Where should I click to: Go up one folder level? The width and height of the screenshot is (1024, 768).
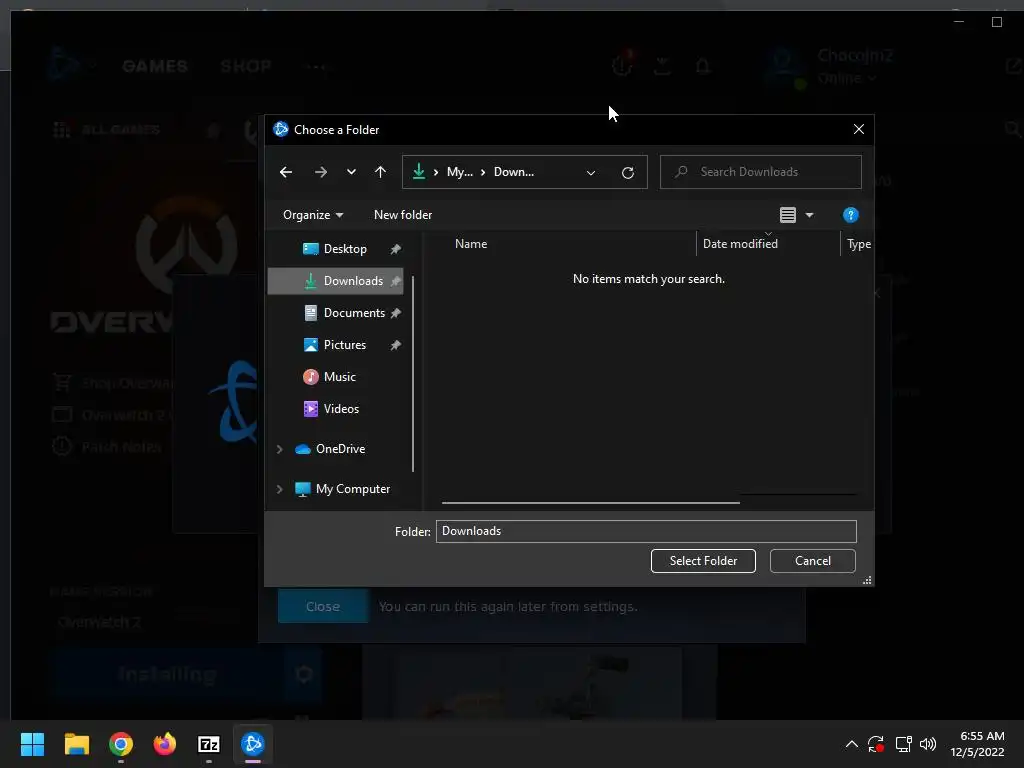(x=381, y=172)
